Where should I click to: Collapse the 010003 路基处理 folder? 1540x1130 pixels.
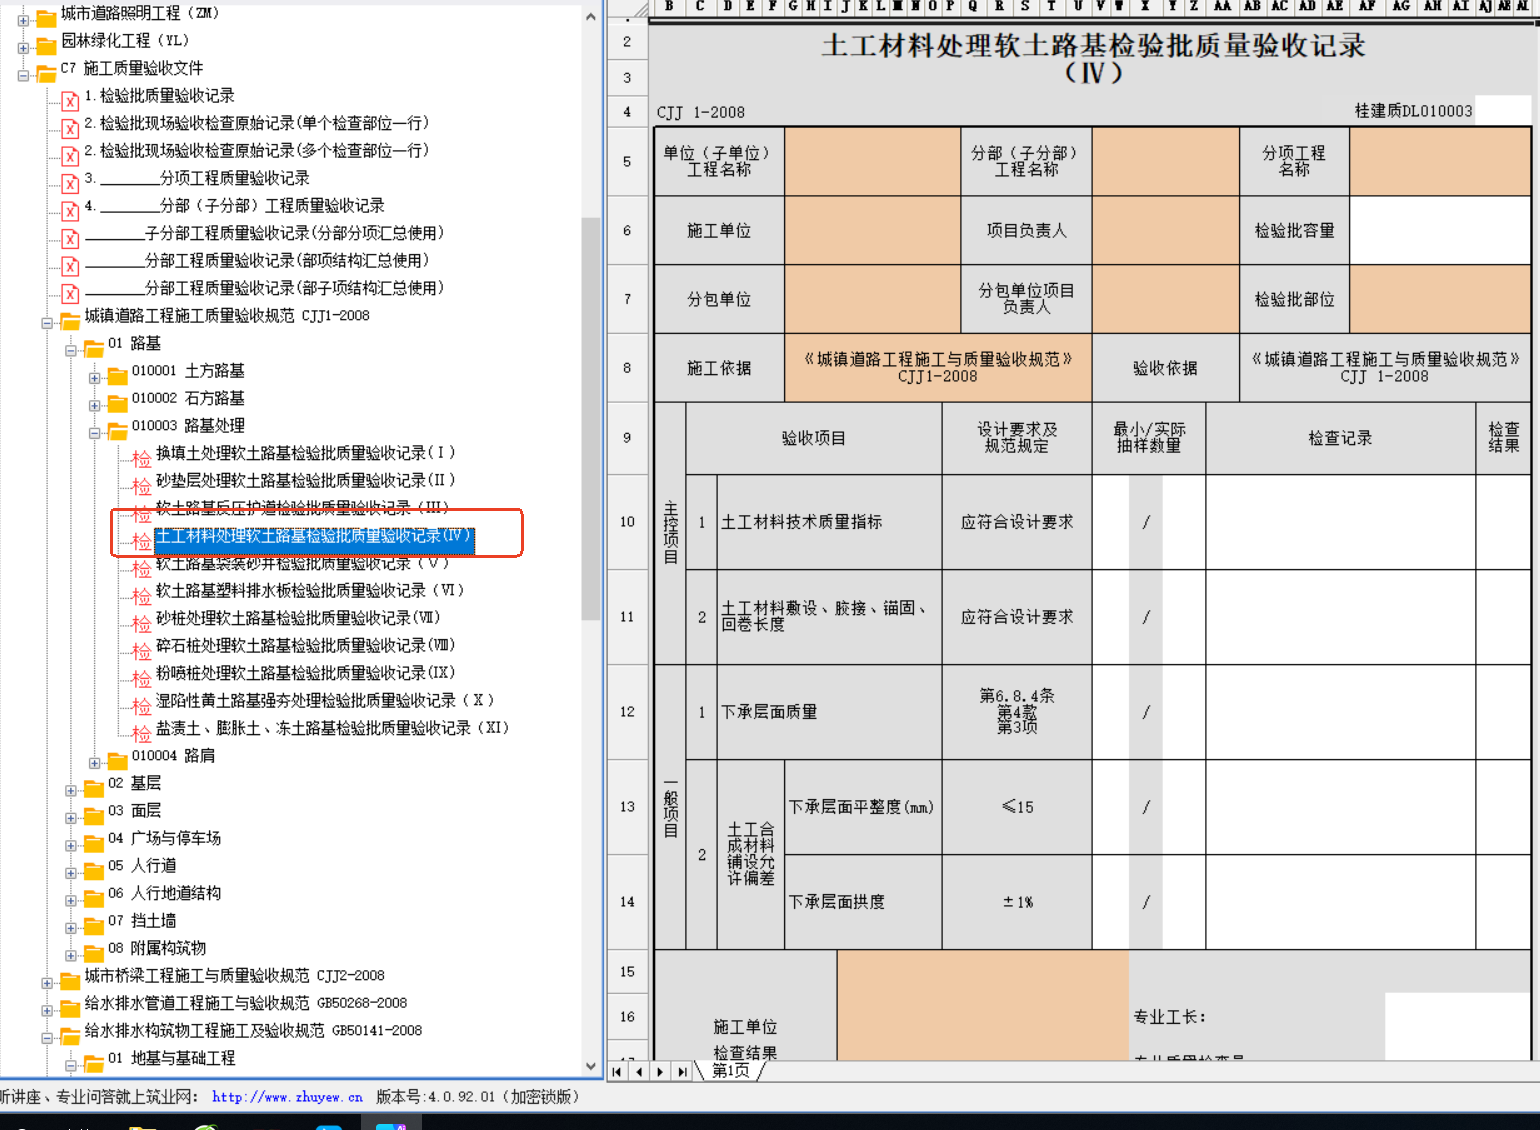tap(95, 433)
